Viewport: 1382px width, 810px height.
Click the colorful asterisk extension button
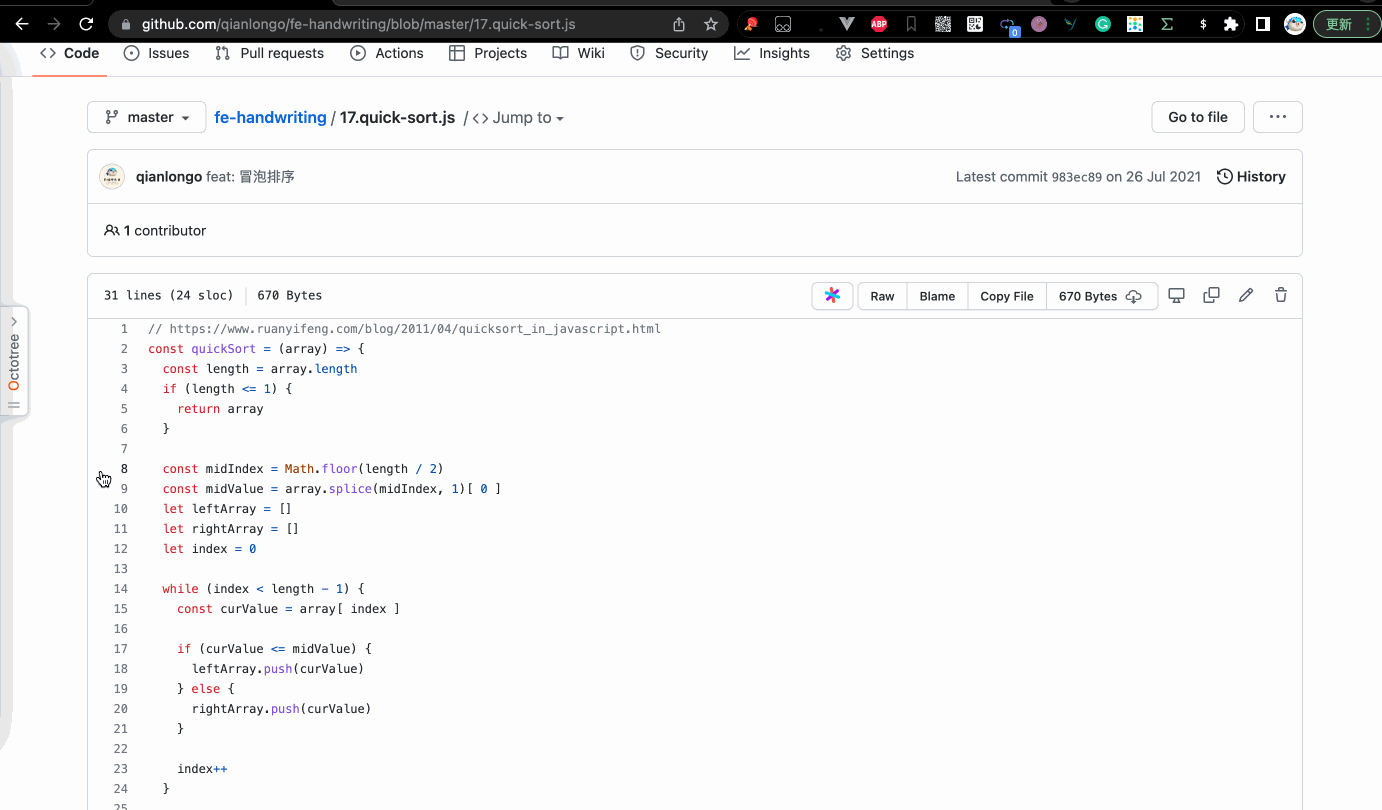point(832,296)
